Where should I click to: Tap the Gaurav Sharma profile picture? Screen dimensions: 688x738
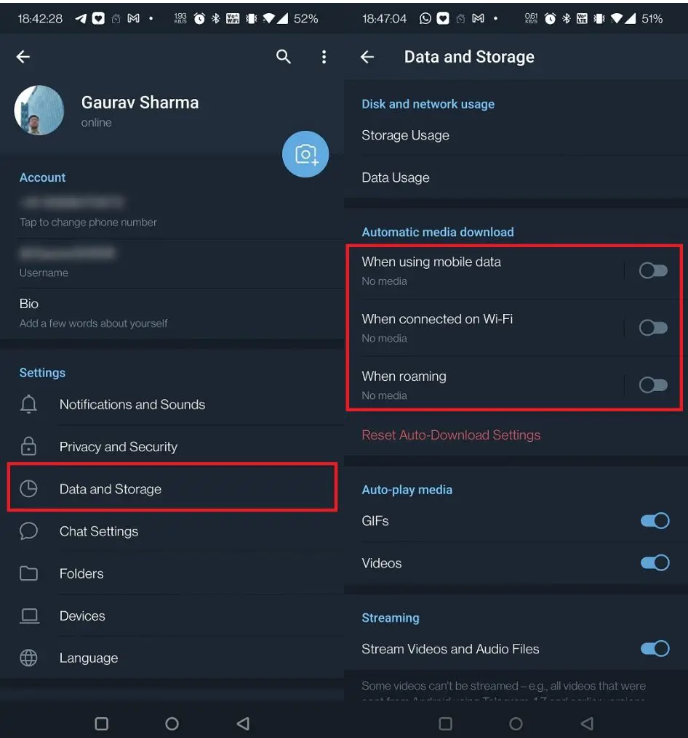pos(40,110)
